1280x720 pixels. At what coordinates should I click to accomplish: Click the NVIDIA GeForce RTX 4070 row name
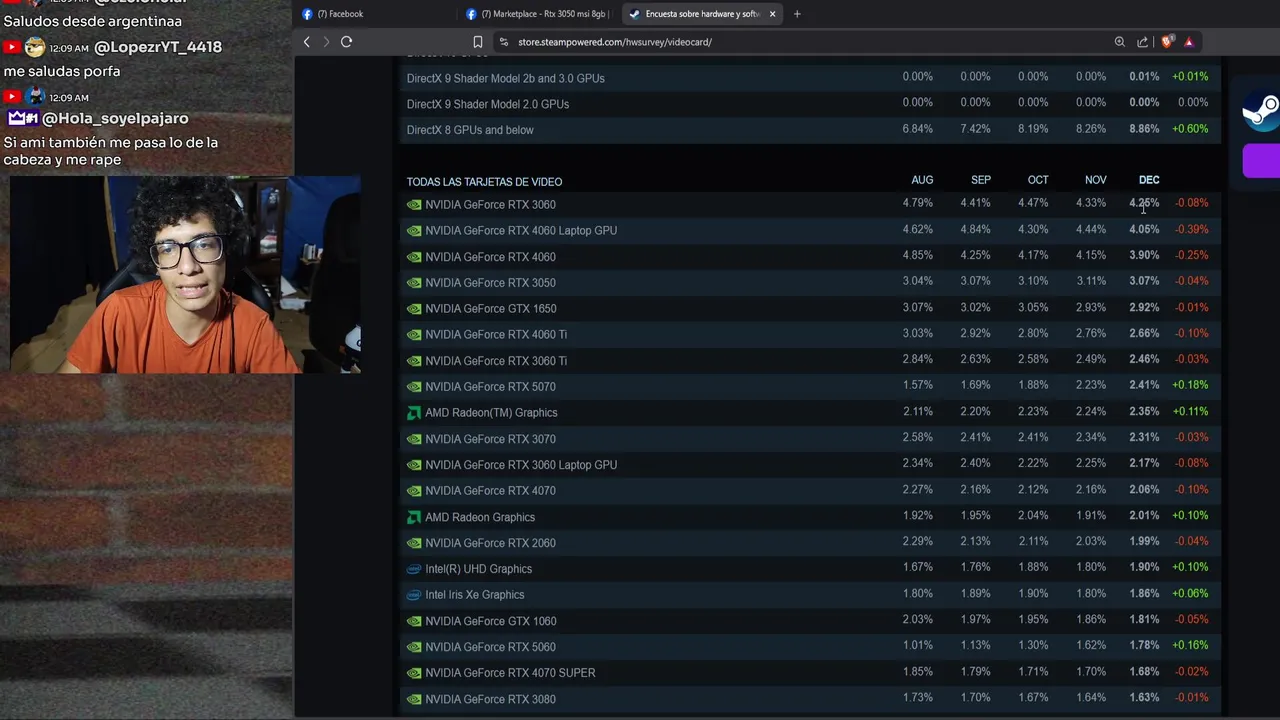(490, 491)
